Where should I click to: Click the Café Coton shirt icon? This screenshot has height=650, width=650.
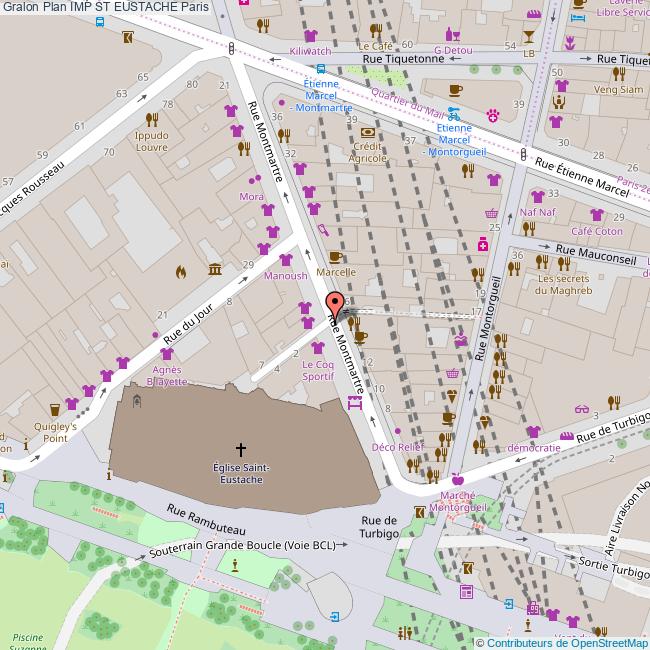pyautogui.click(x=597, y=215)
